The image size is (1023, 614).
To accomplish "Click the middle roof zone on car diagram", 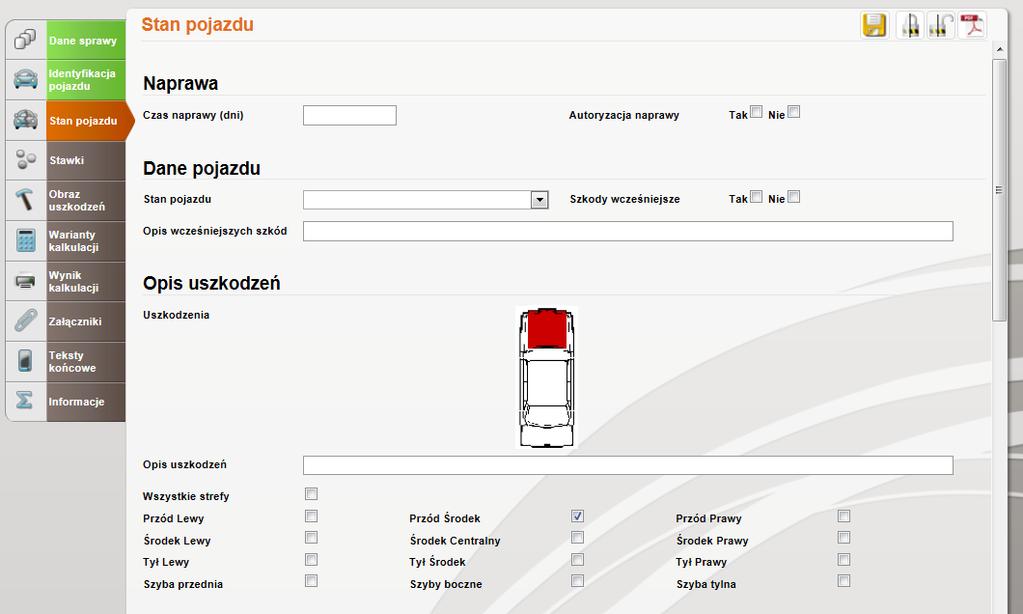I will (547, 382).
